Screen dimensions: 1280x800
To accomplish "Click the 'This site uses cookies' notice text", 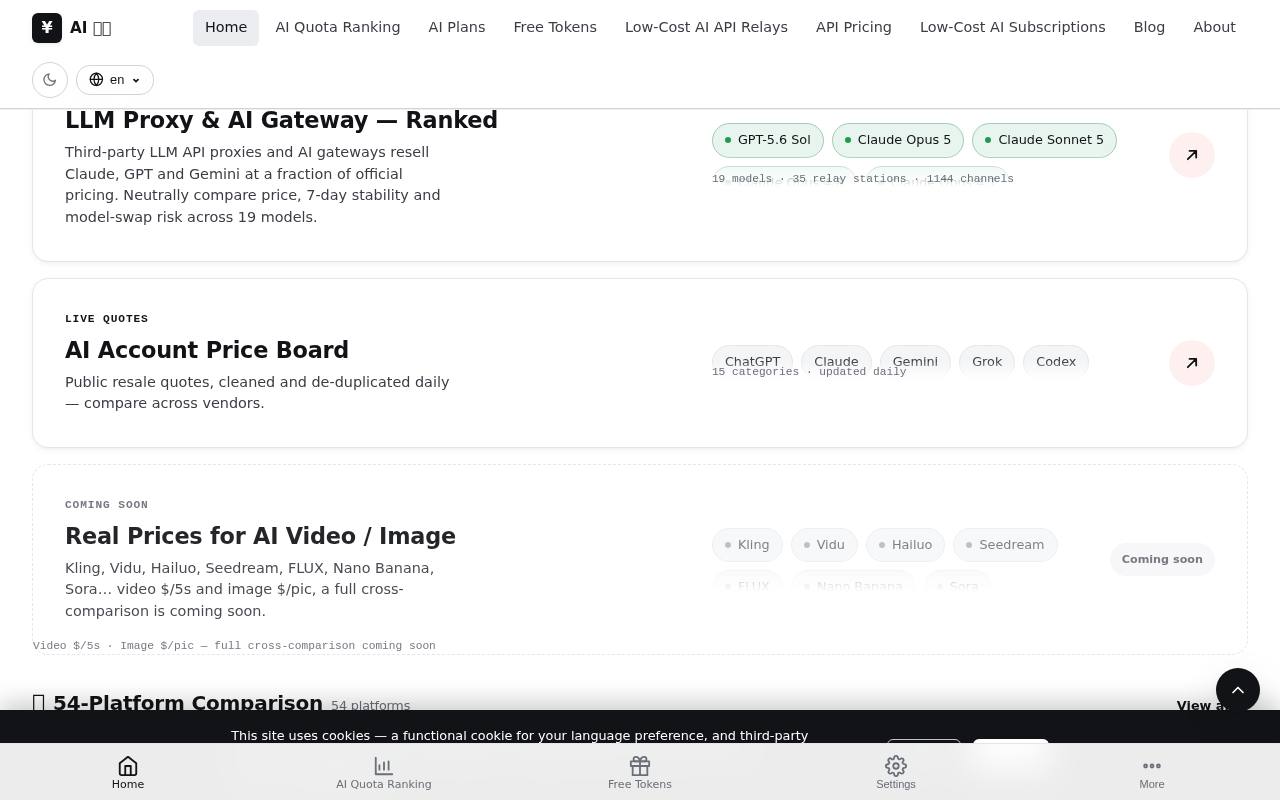I will pyautogui.click(x=520, y=736).
